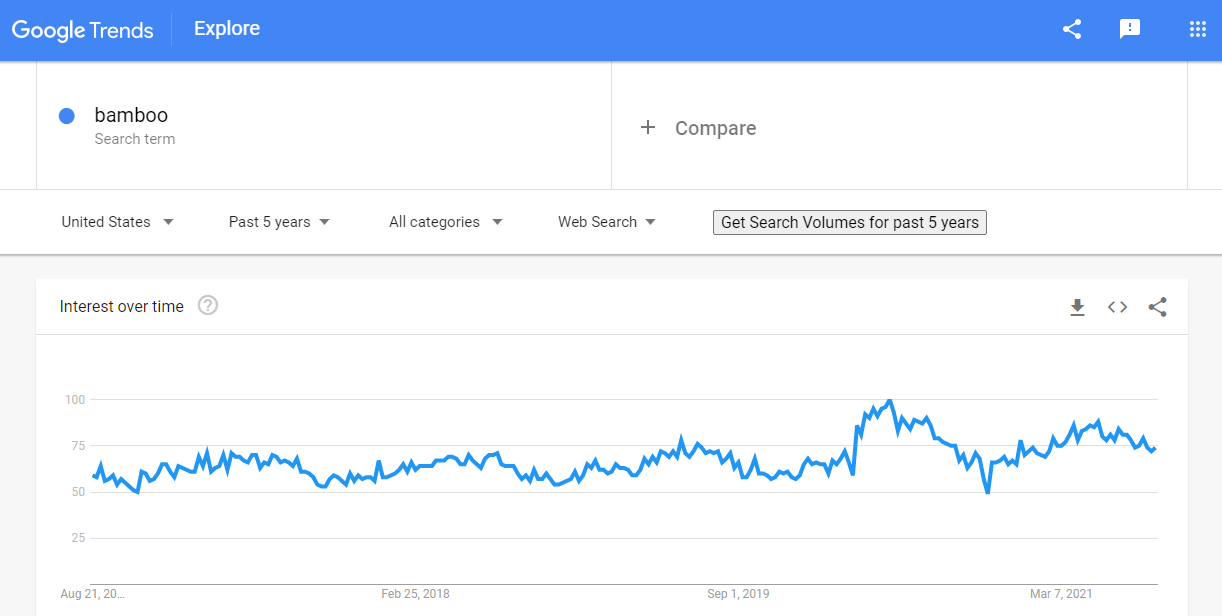Click the share icon in the header
Viewport: 1222px width, 616px height.
[1072, 29]
